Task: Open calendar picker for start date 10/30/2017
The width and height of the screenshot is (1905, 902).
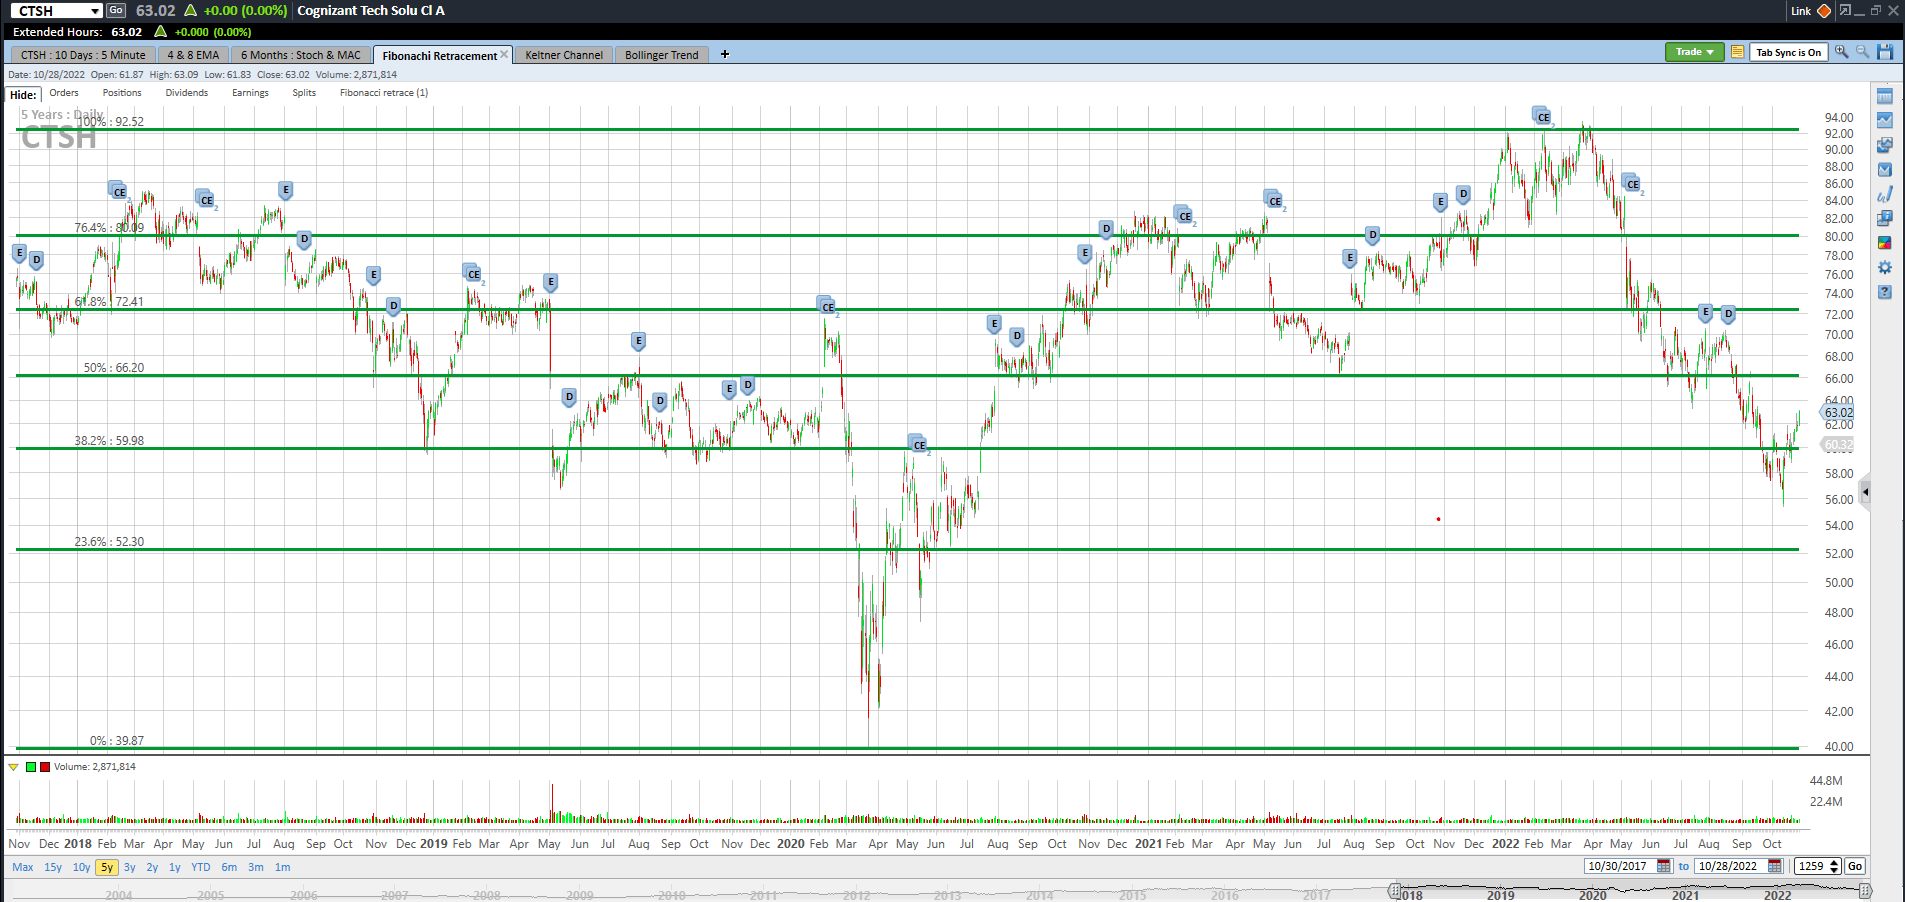Action: pyautogui.click(x=1664, y=866)
